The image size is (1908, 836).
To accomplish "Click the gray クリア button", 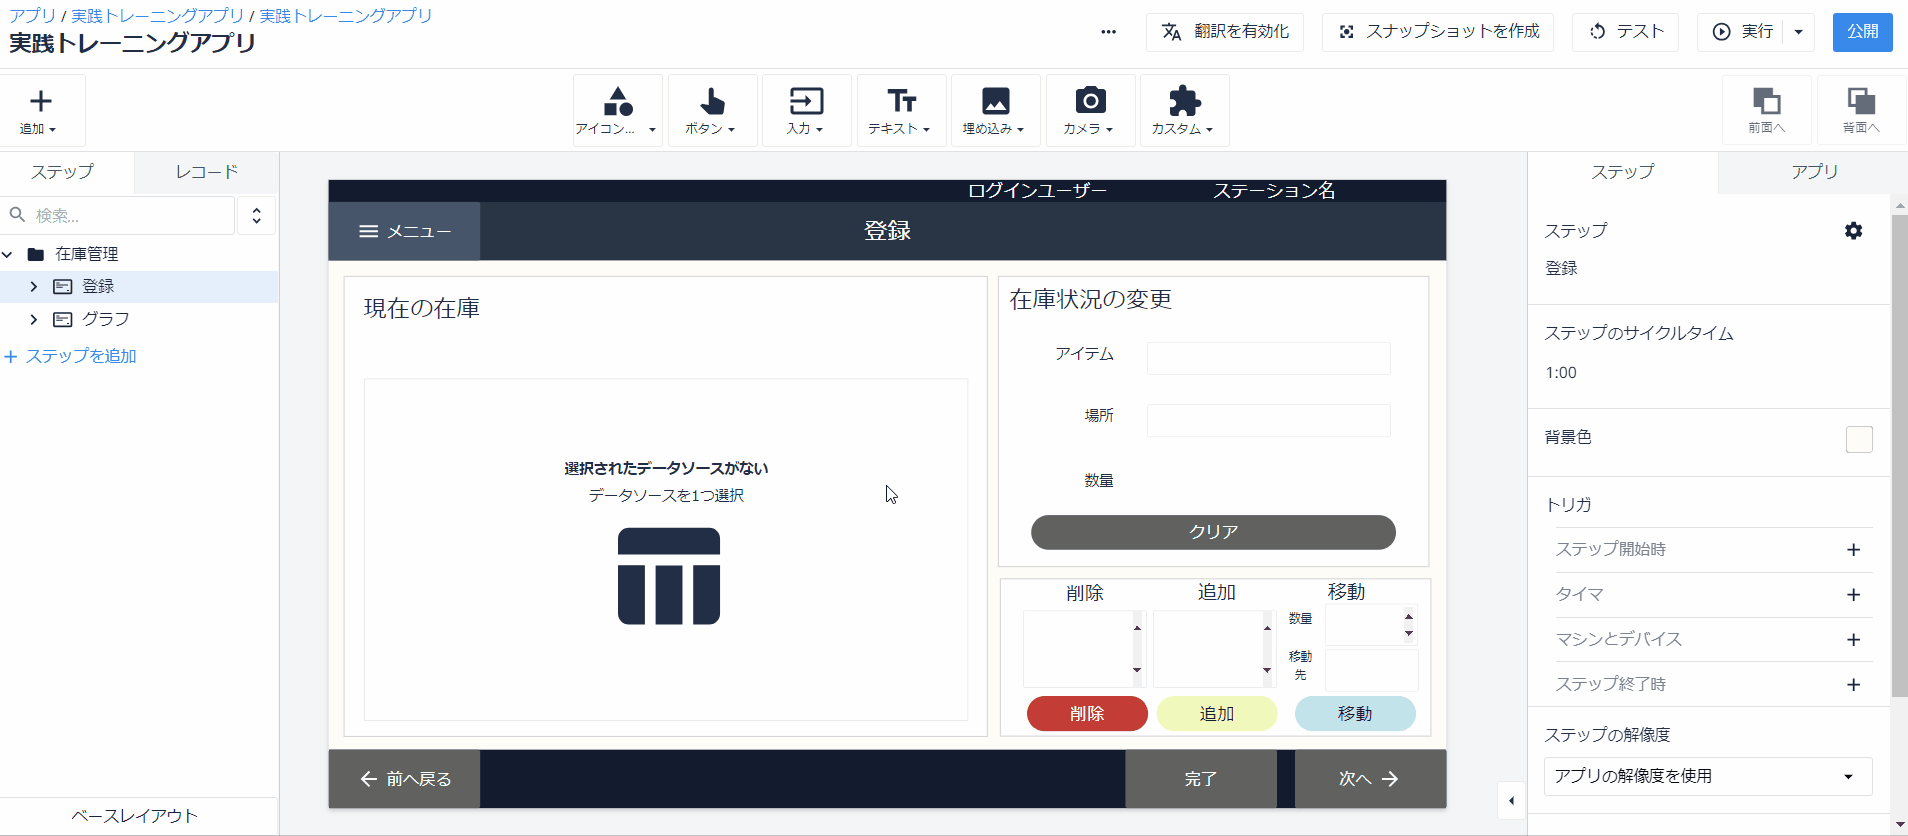I will [1213, 532].
